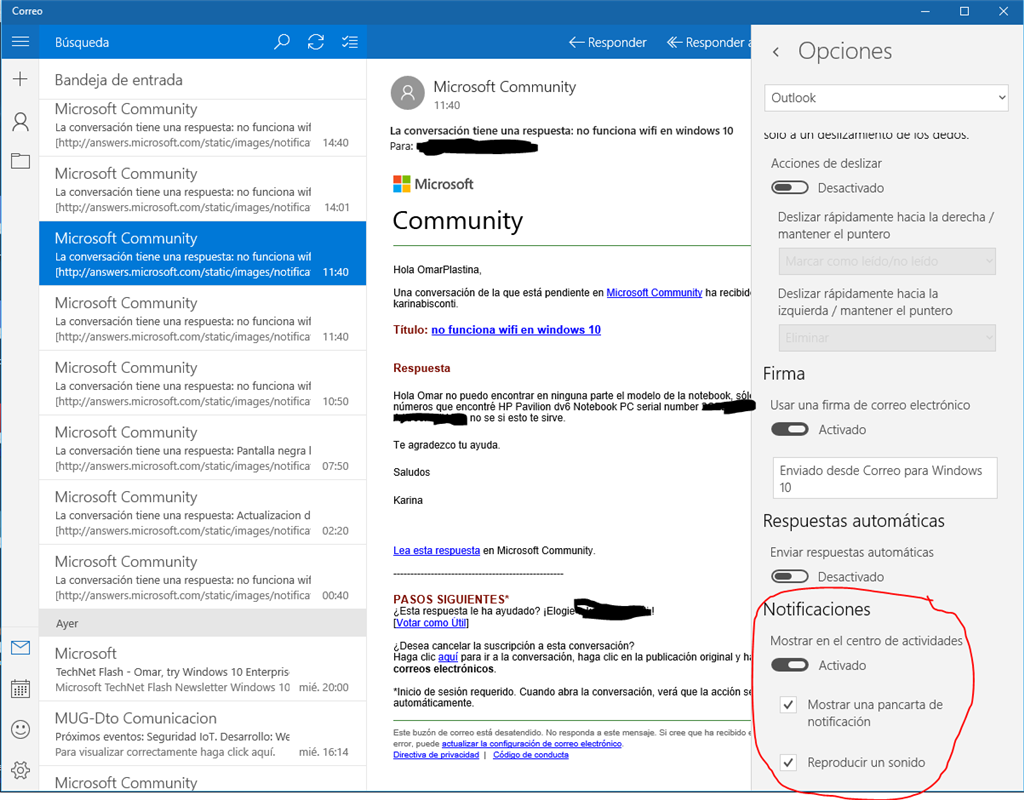The image size is (1024, 800).
Task: Open 'no funciona wifi en windows 10' link
Action: click(x=516, y=330)
